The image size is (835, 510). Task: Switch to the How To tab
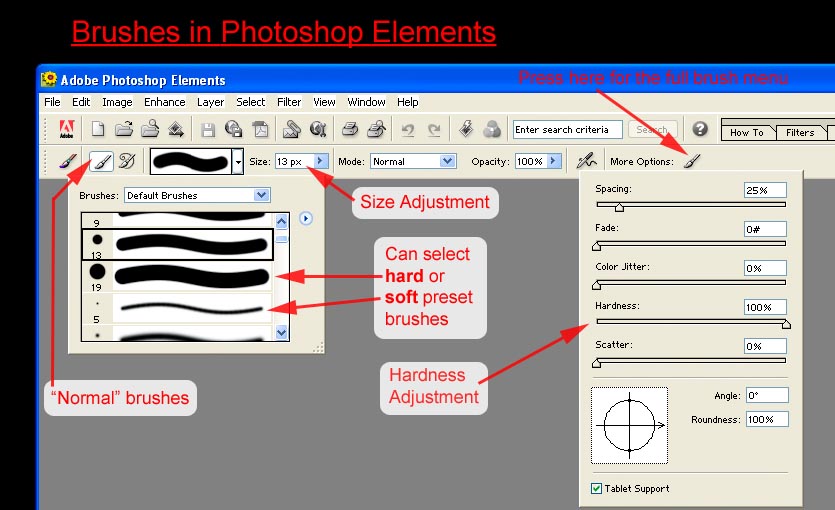click(747, 132)
